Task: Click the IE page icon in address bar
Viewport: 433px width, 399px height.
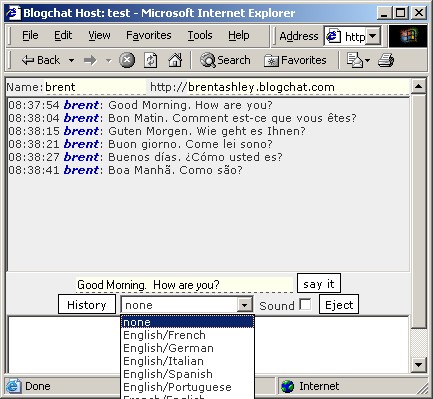Action: pyautogui.click(x=333, y=36)
